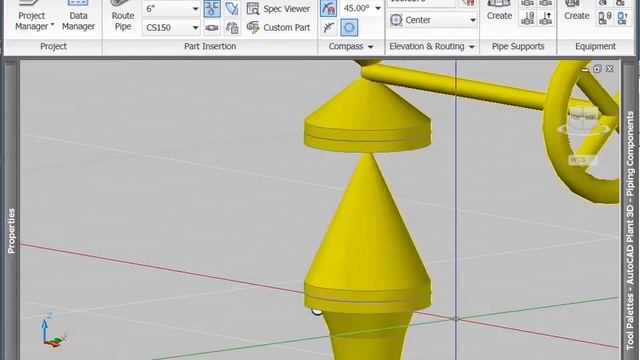
Task: Open the Properties palette side tab
Action: (x=11, y=231)
